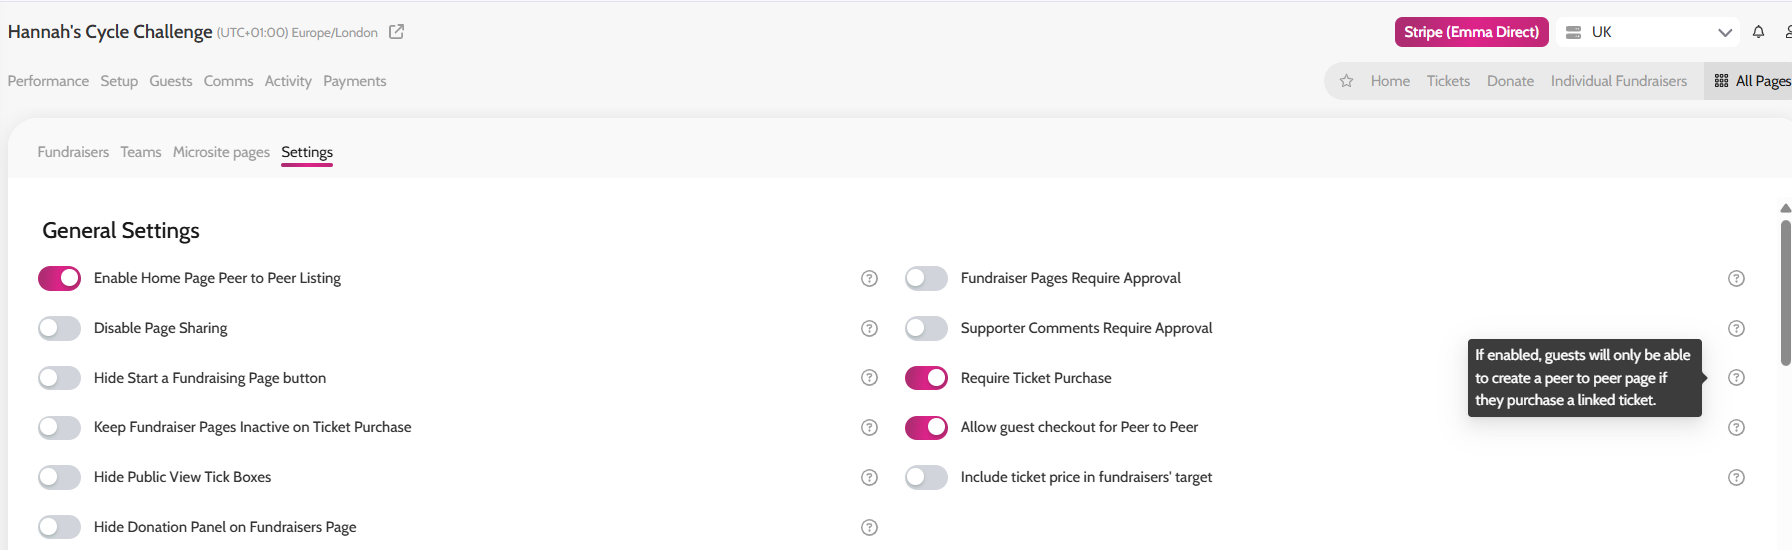
Task: Turn off Require Ticket Purchase toggle
Action: (x=926, y=378)
